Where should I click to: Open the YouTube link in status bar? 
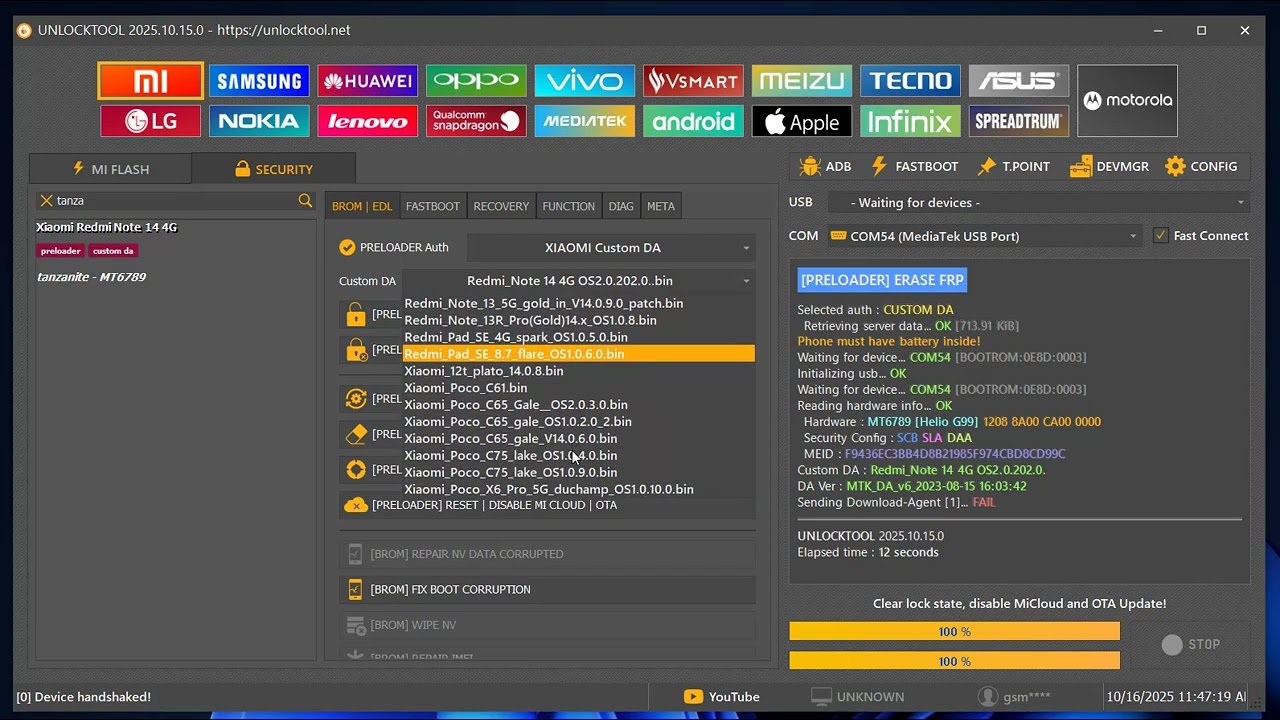tap(722, 697)
